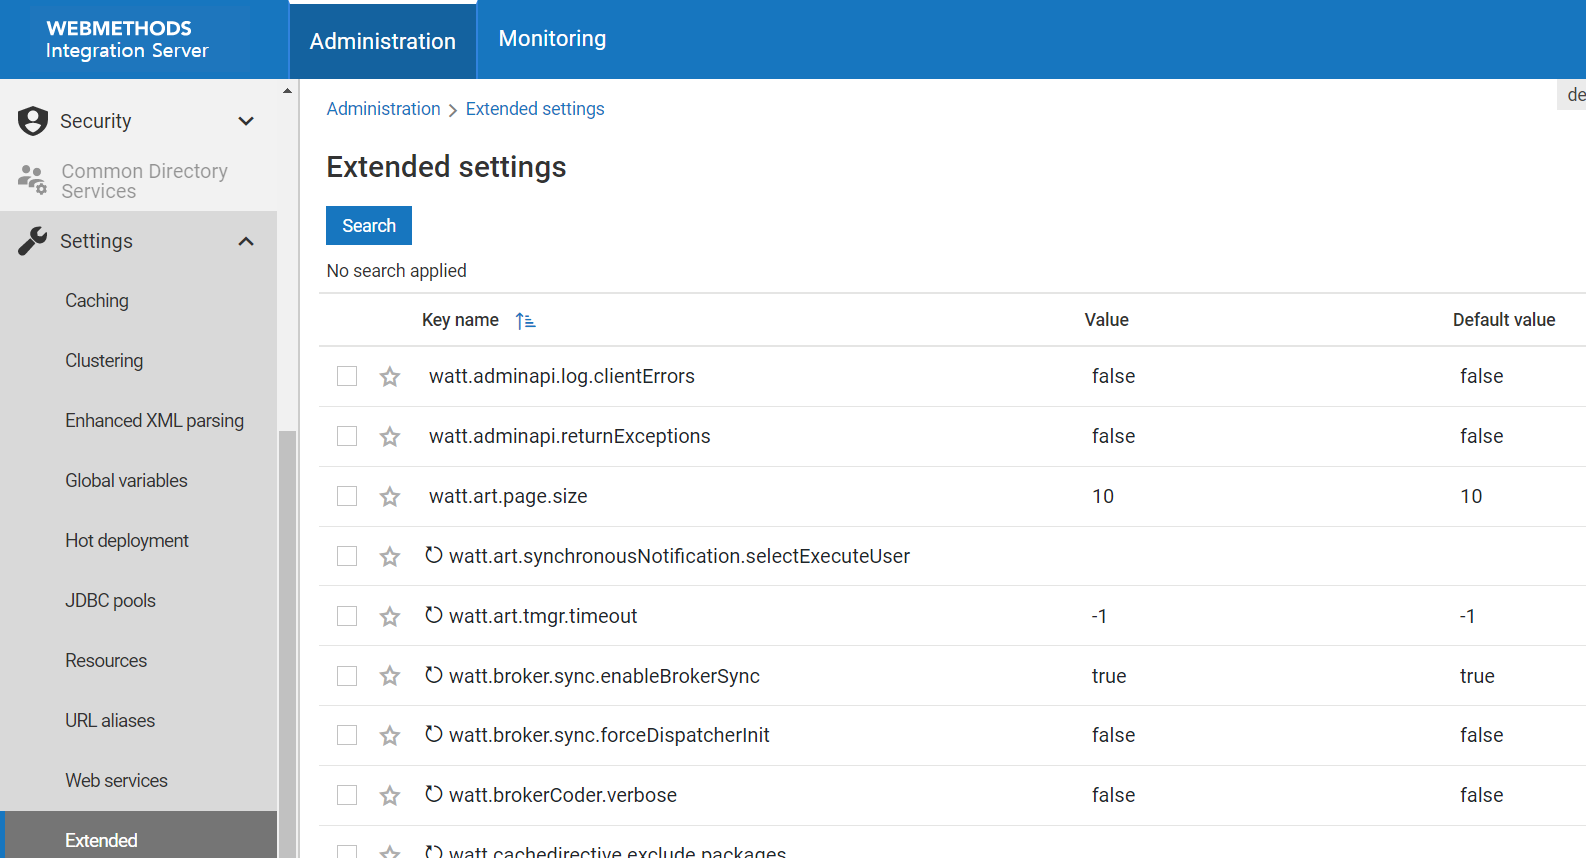This screenshot has width=1586, height=858.
Task: Check the watt.broker.sync.forceDispatcherInit checkbox
Action: coord(347,735)
